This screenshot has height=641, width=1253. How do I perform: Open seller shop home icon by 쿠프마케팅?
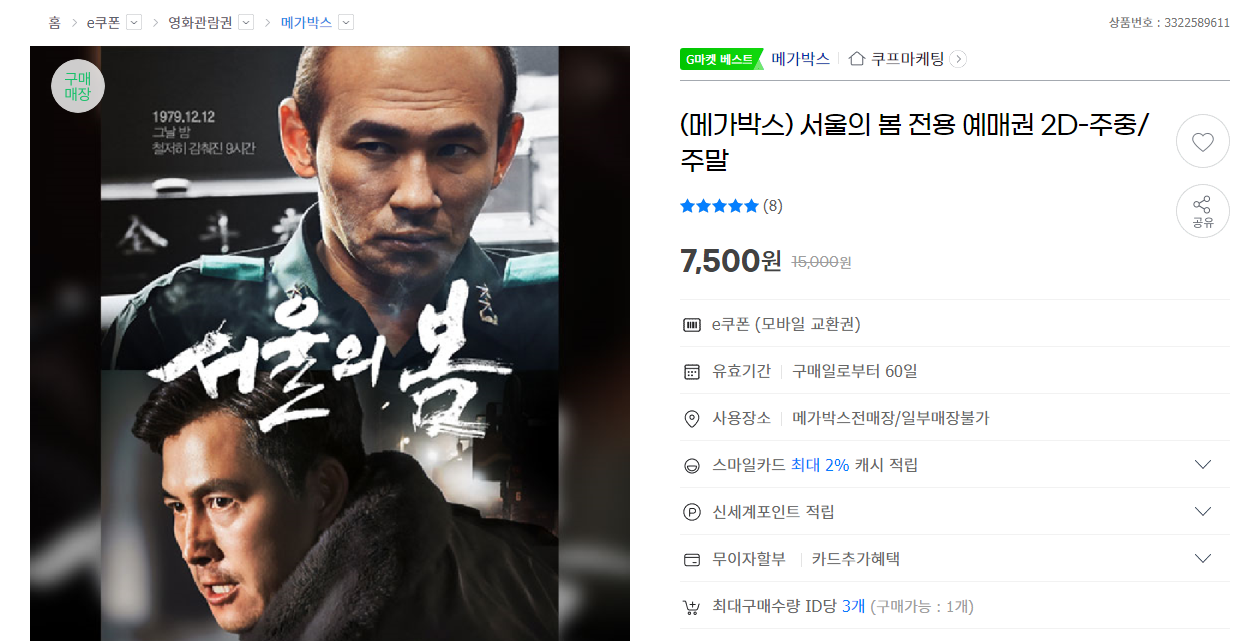coord(856,59)
